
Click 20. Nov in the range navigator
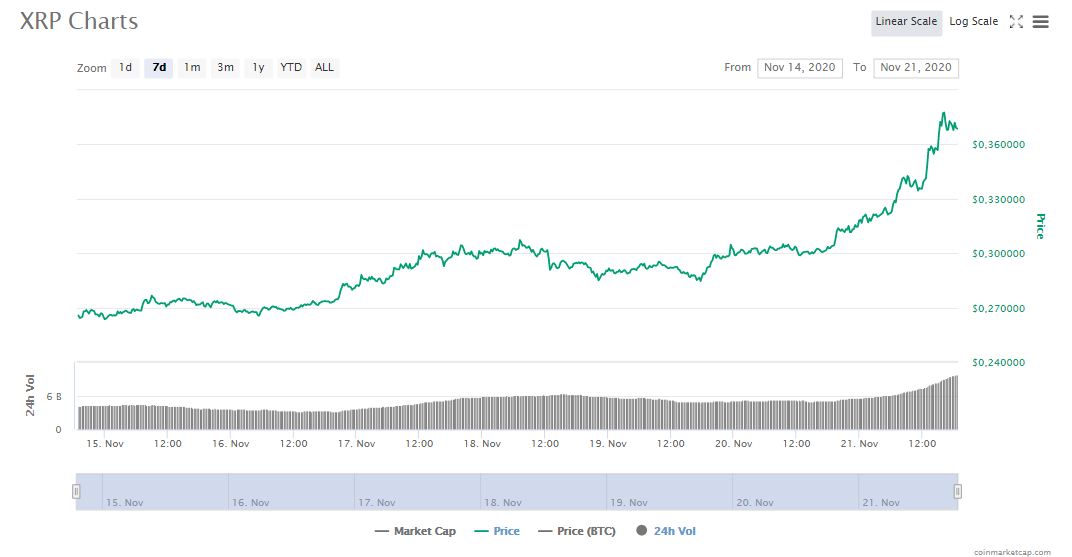(755, 502)
